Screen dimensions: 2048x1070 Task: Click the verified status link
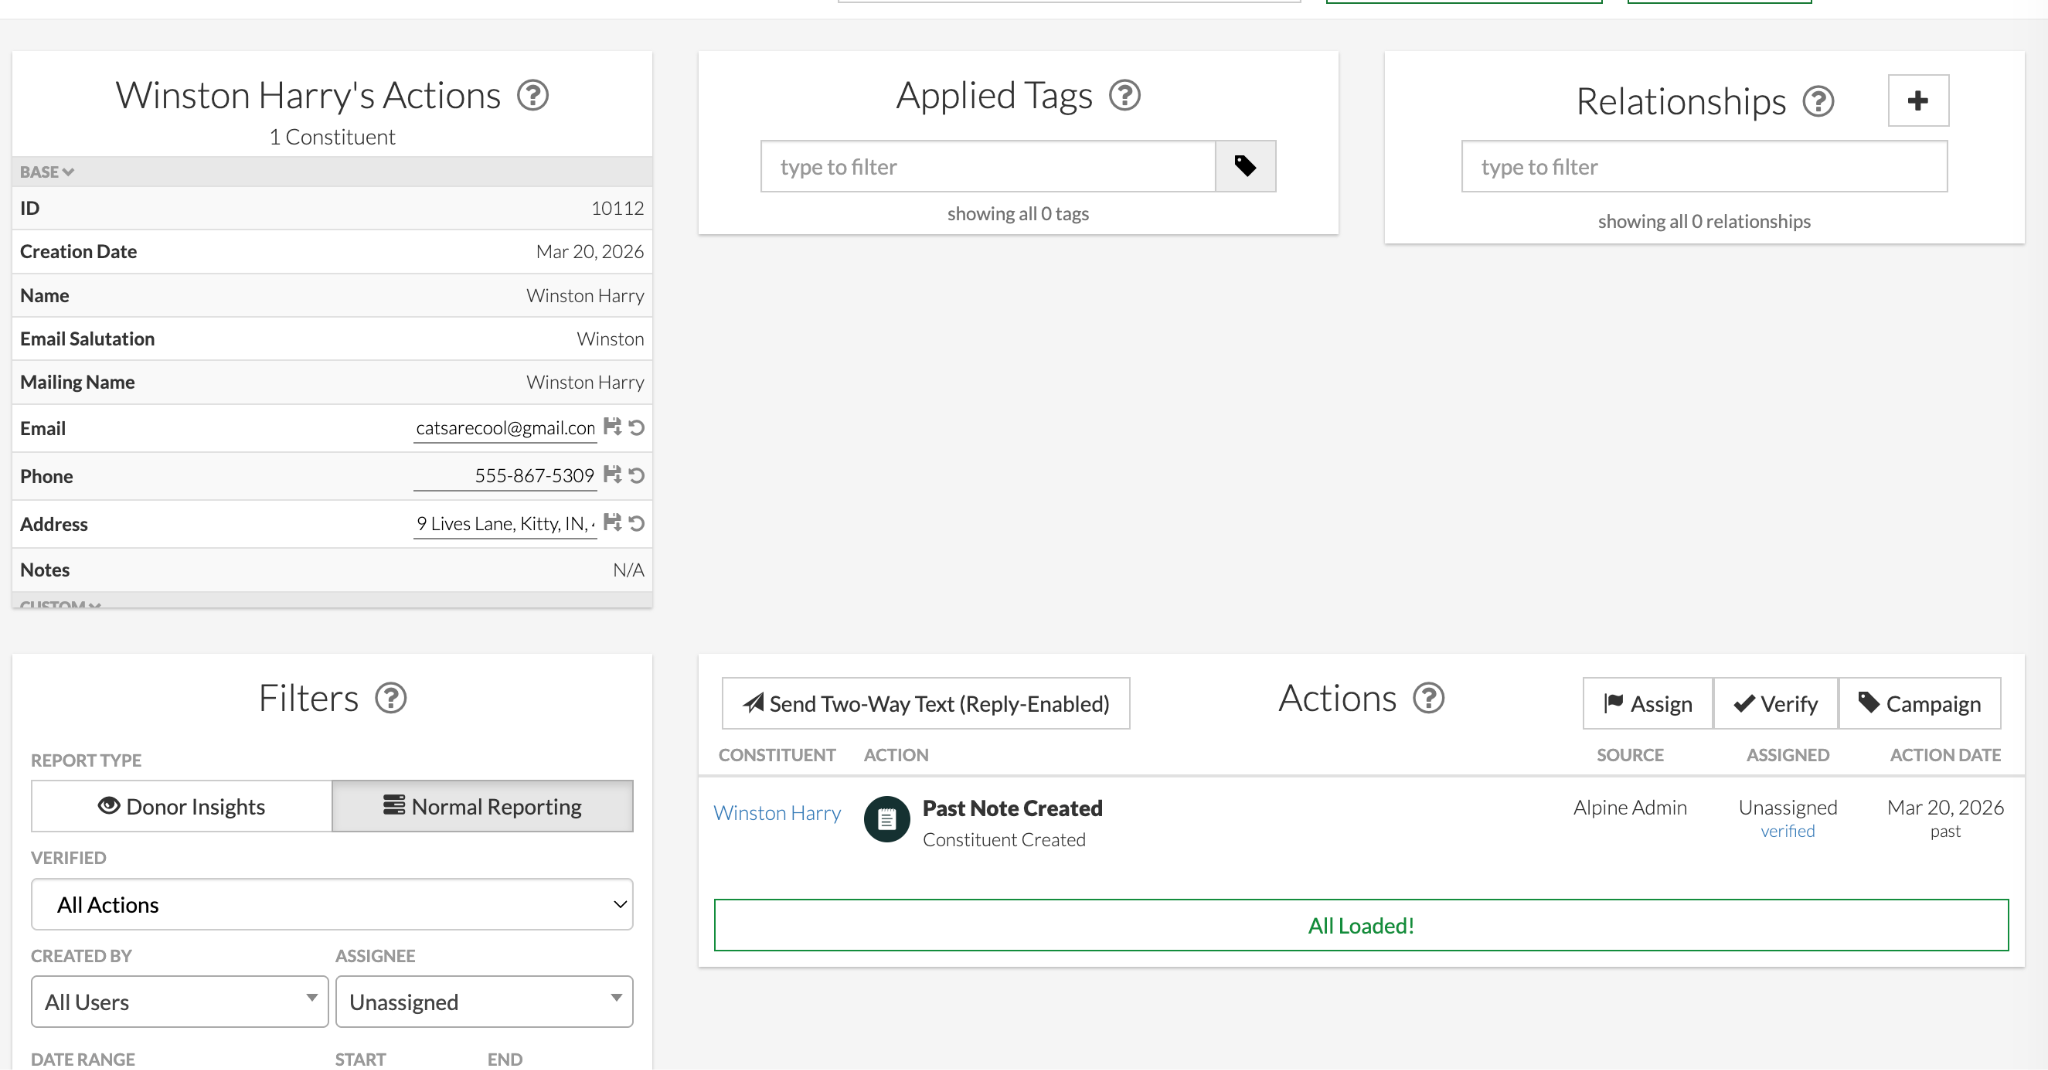coord(1788,831)
